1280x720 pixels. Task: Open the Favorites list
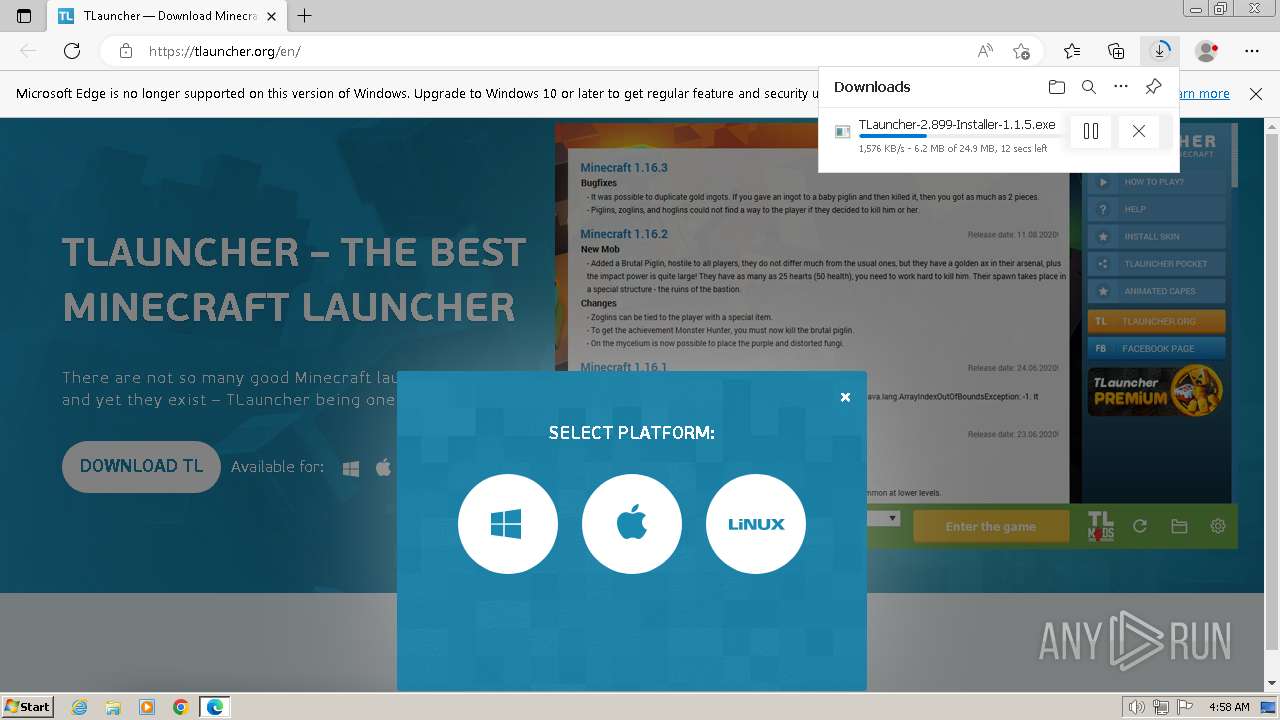point(1072,51)
